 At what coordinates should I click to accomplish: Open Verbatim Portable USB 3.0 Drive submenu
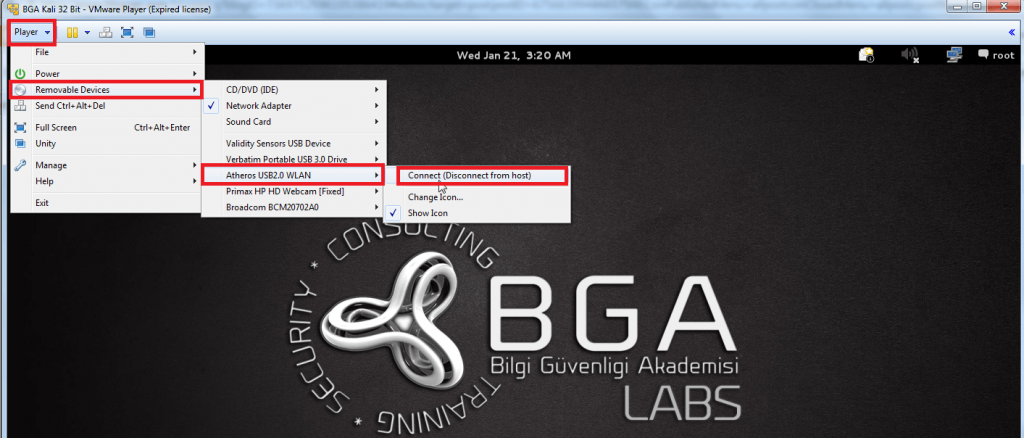click(x=293, y=159)
